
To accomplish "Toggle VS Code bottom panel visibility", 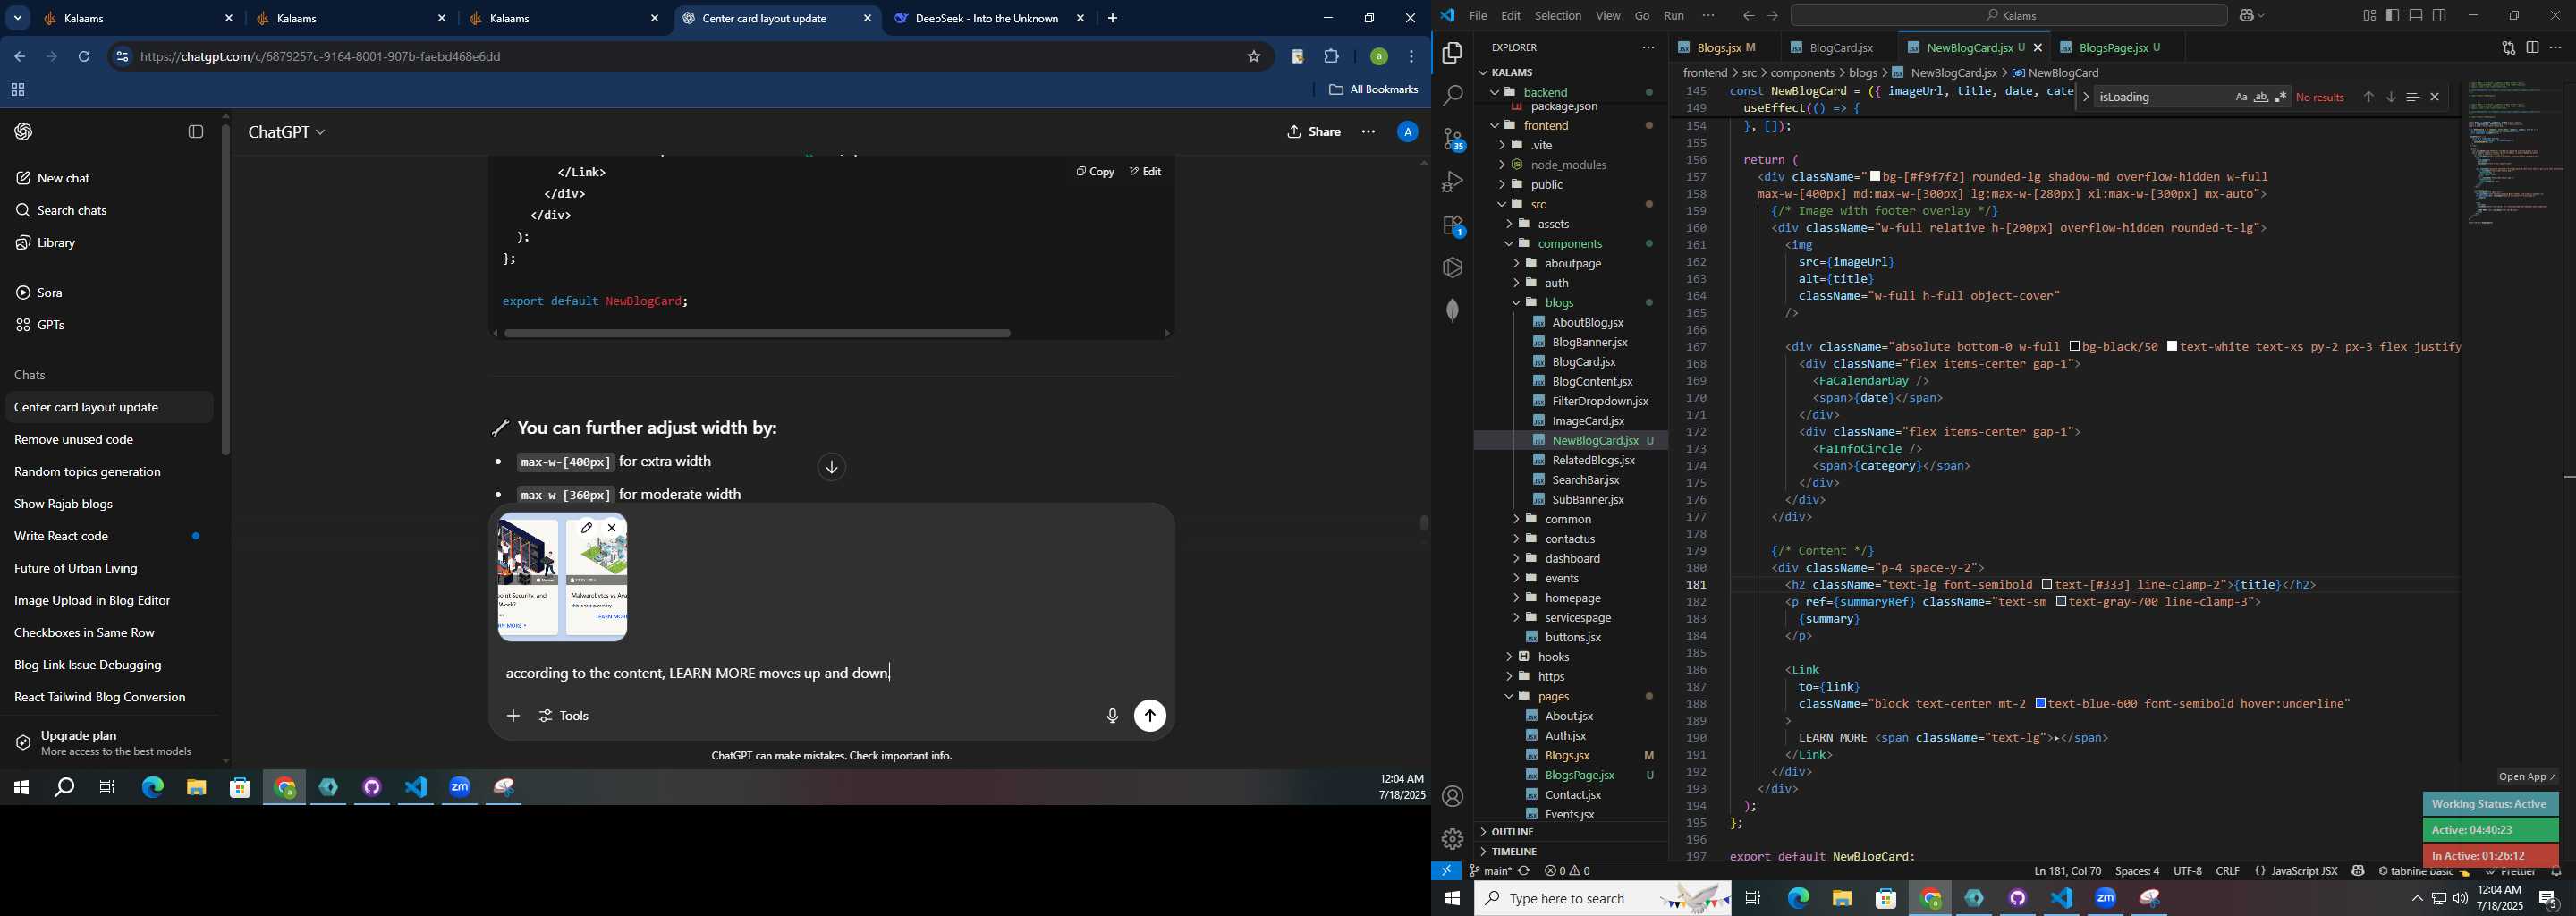I will (x=2416, y=16).
